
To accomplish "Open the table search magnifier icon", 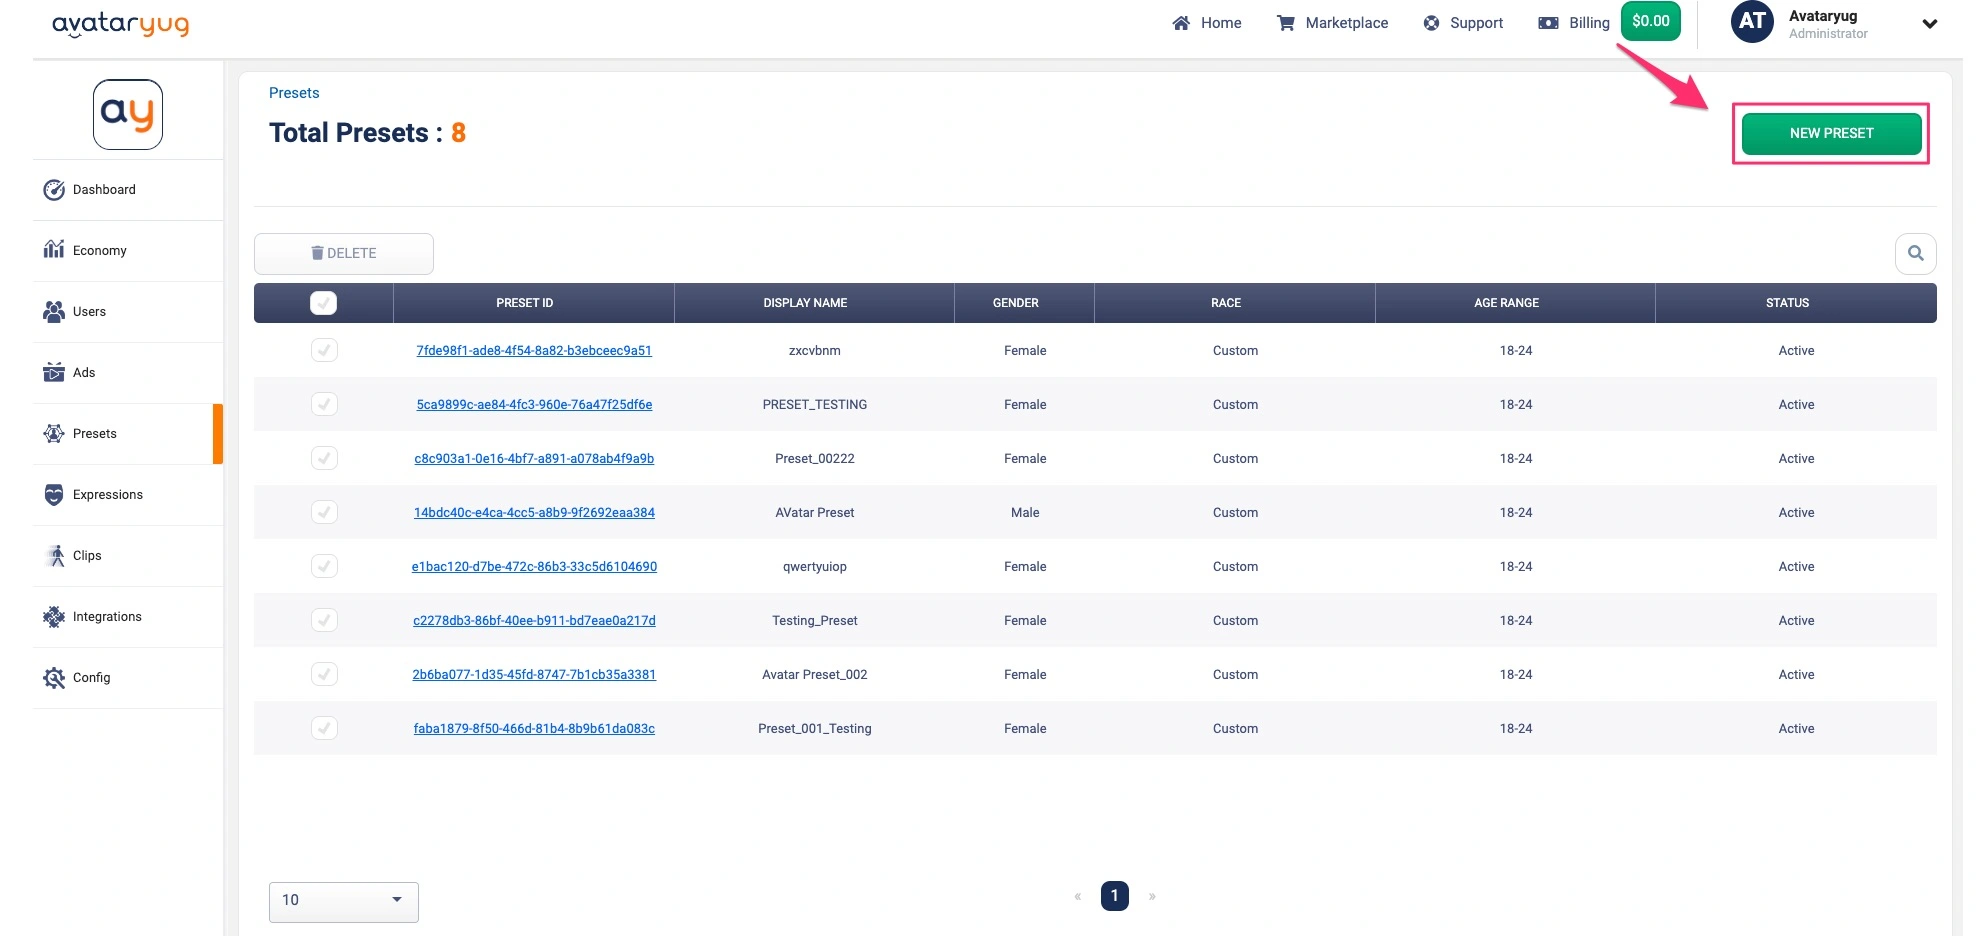I will tap(1915, 253).
